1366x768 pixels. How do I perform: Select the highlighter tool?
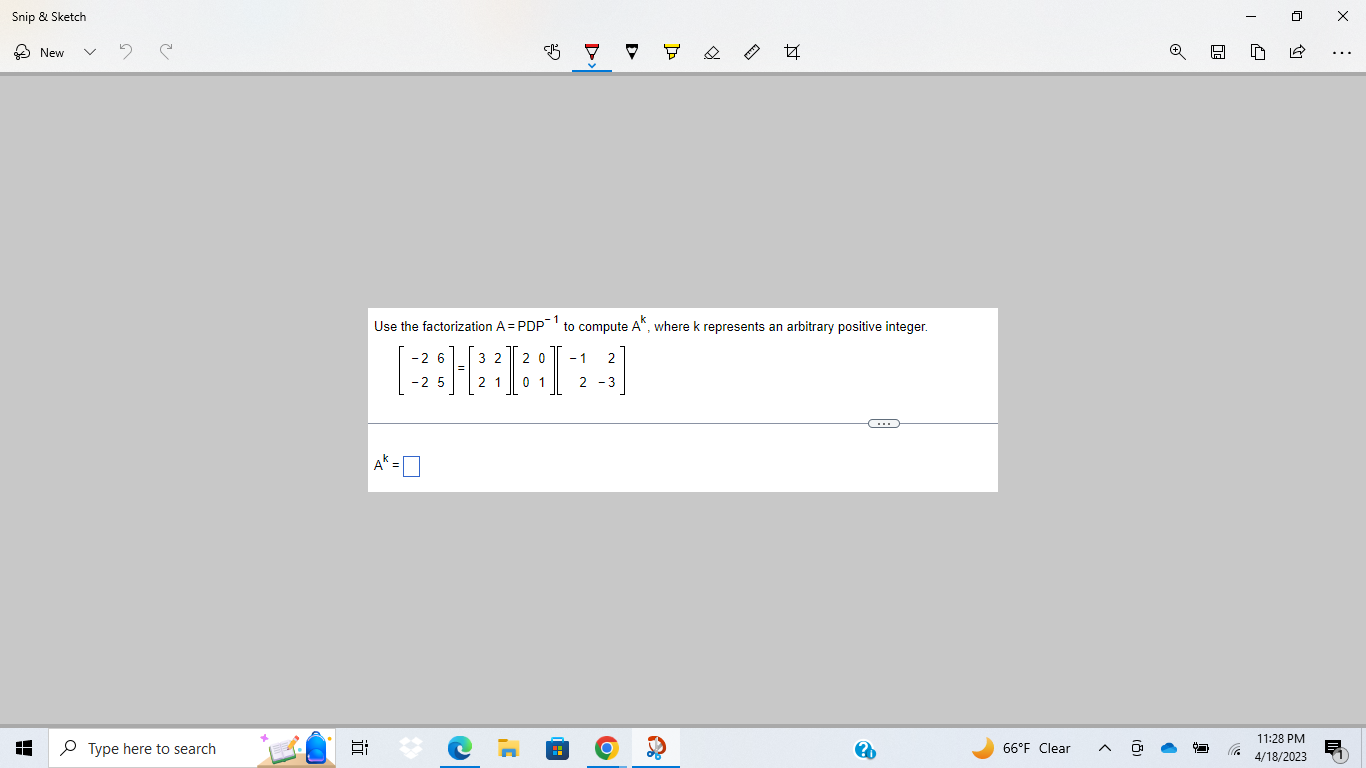click(672, 50)
